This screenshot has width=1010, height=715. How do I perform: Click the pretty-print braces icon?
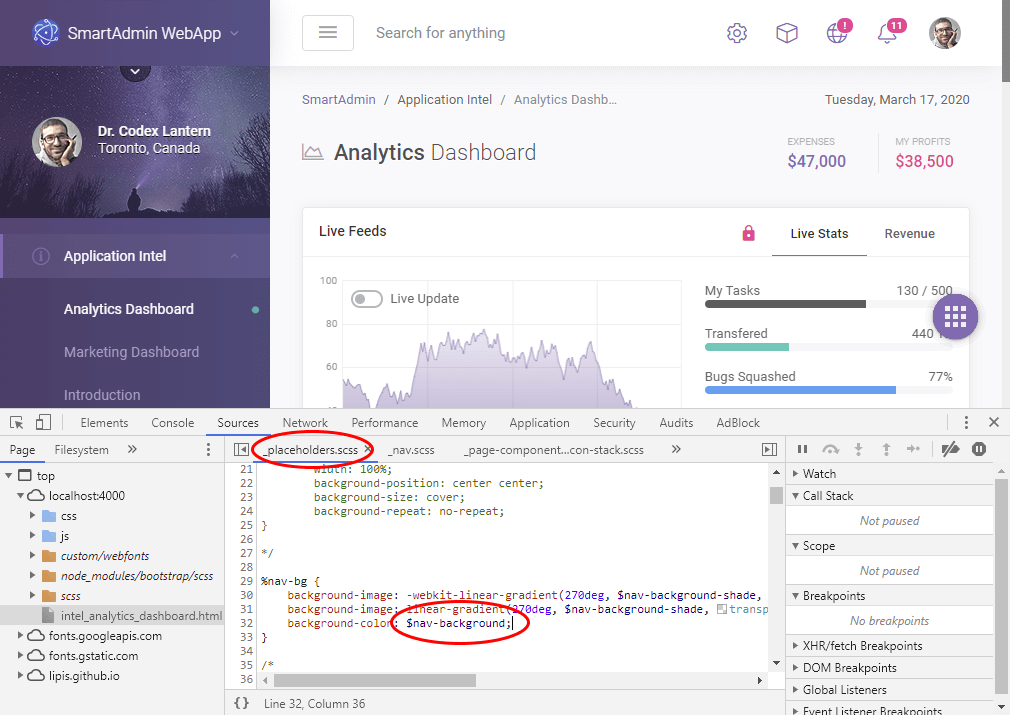(241, 703)
